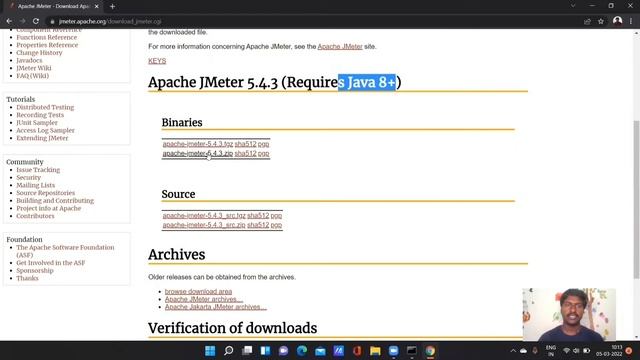
Task: Reload the JMeter download page
Action: [x=36, y=21]
